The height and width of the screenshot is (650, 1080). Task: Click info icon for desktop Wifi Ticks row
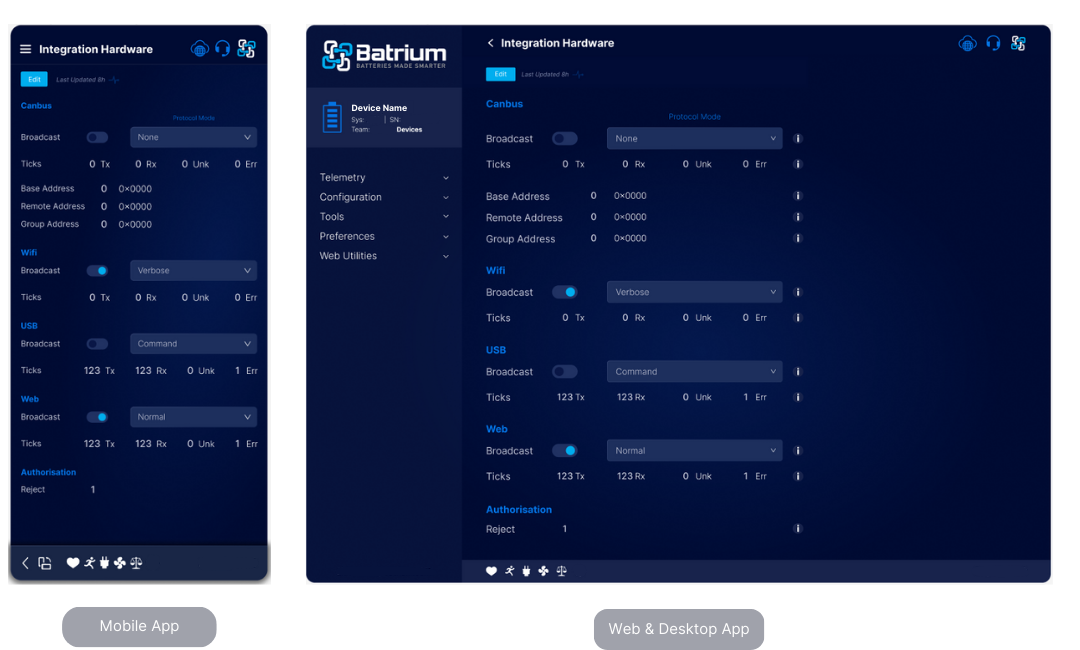pos(798,317)
